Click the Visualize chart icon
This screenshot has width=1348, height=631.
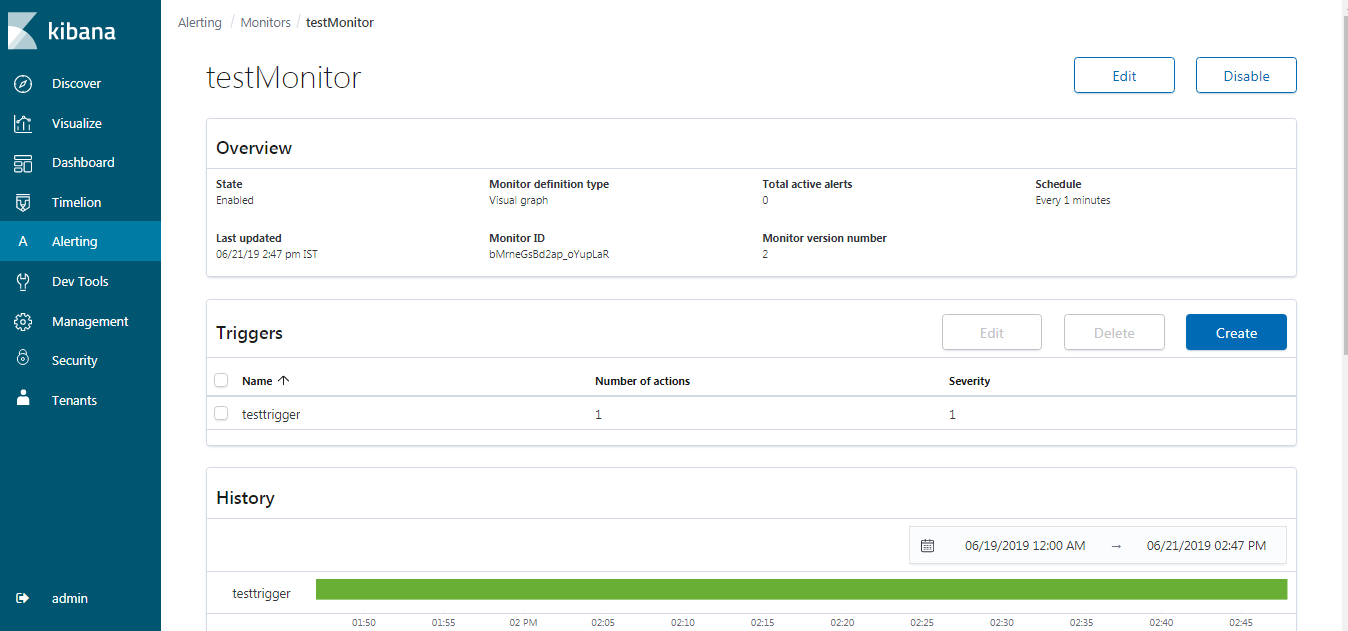pos(23,124)
